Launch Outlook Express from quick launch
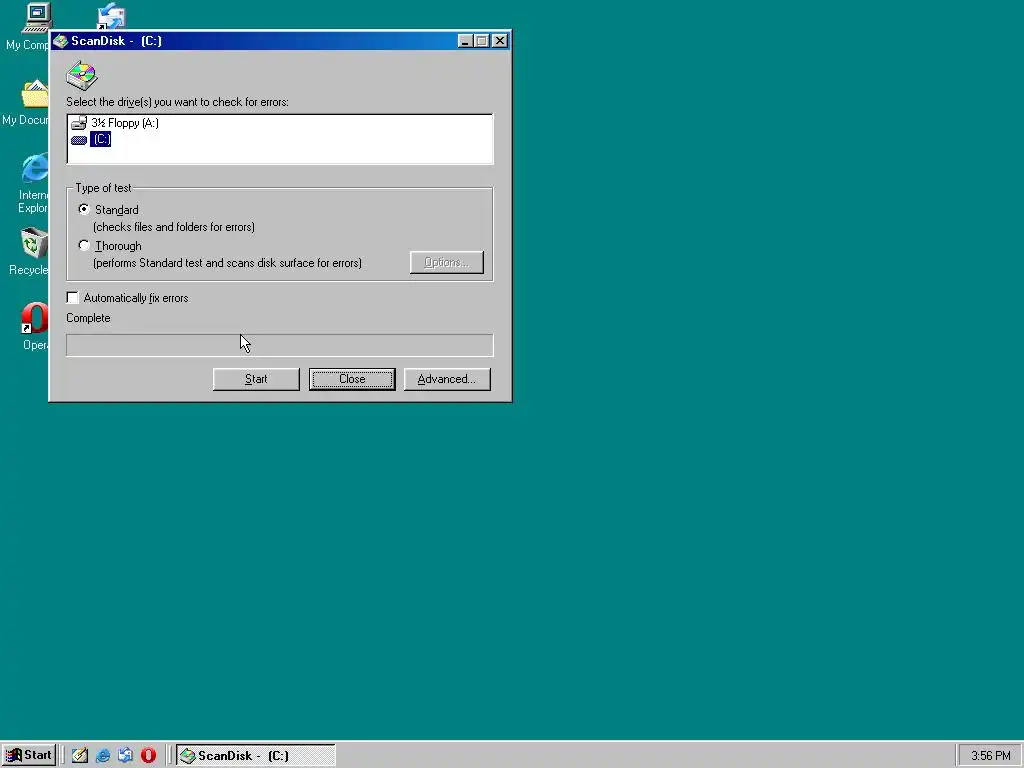The image size is (1024, 768). [125, 756]
